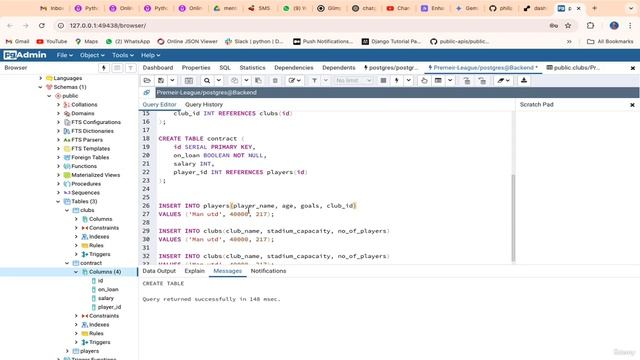Reload the browser page
Screen dimensions: 640x360
(x=42, y=25)
